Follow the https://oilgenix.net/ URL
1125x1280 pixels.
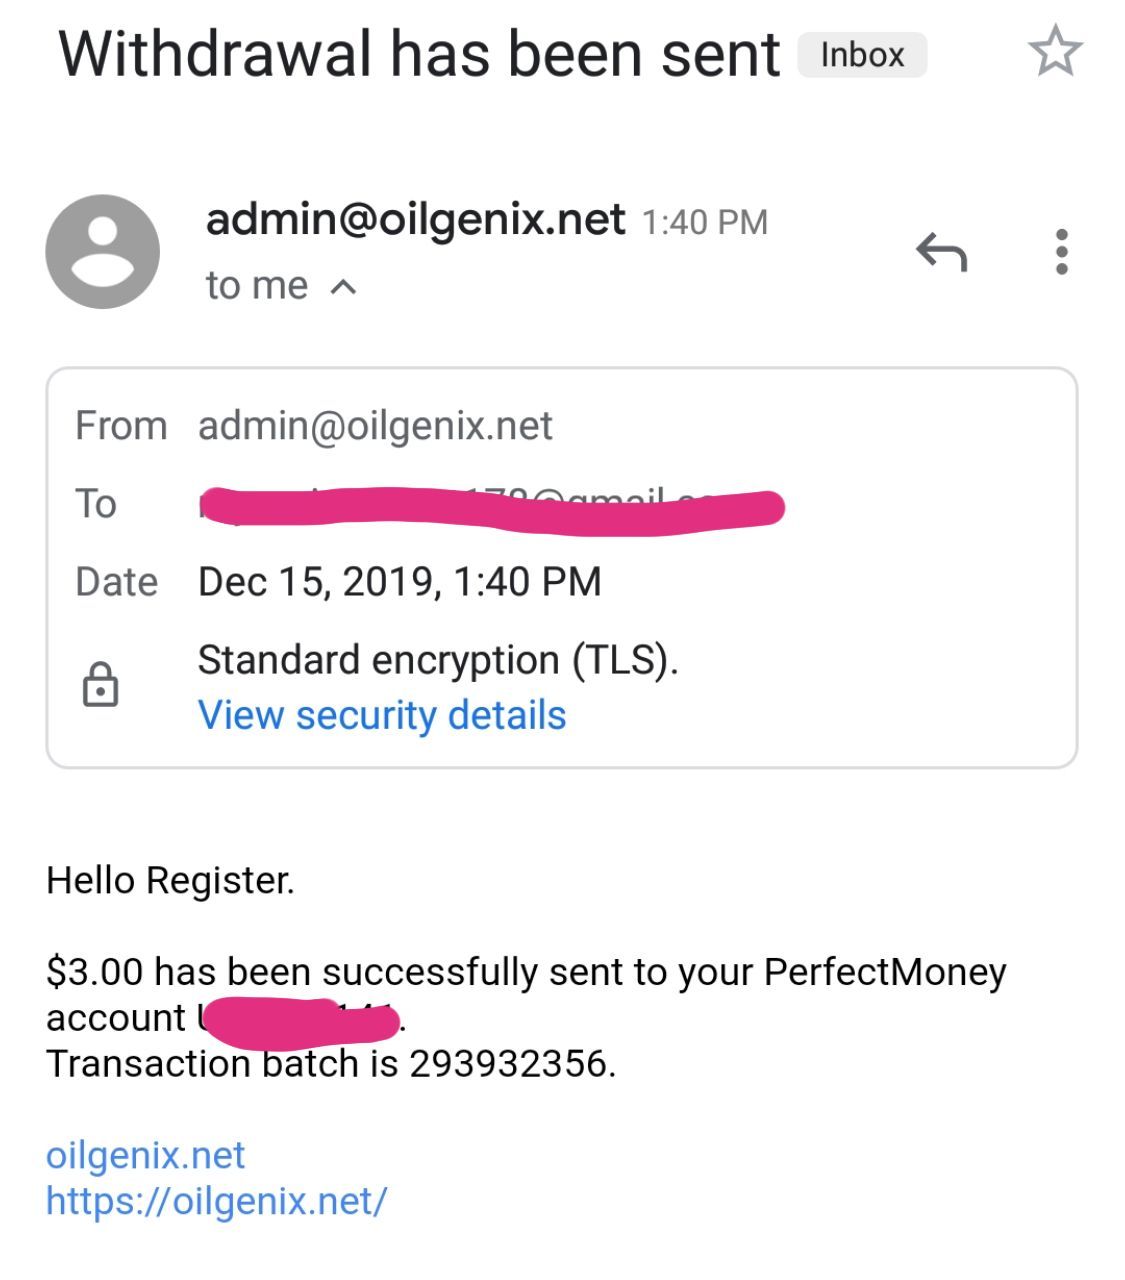click(x=216, y=1200)
